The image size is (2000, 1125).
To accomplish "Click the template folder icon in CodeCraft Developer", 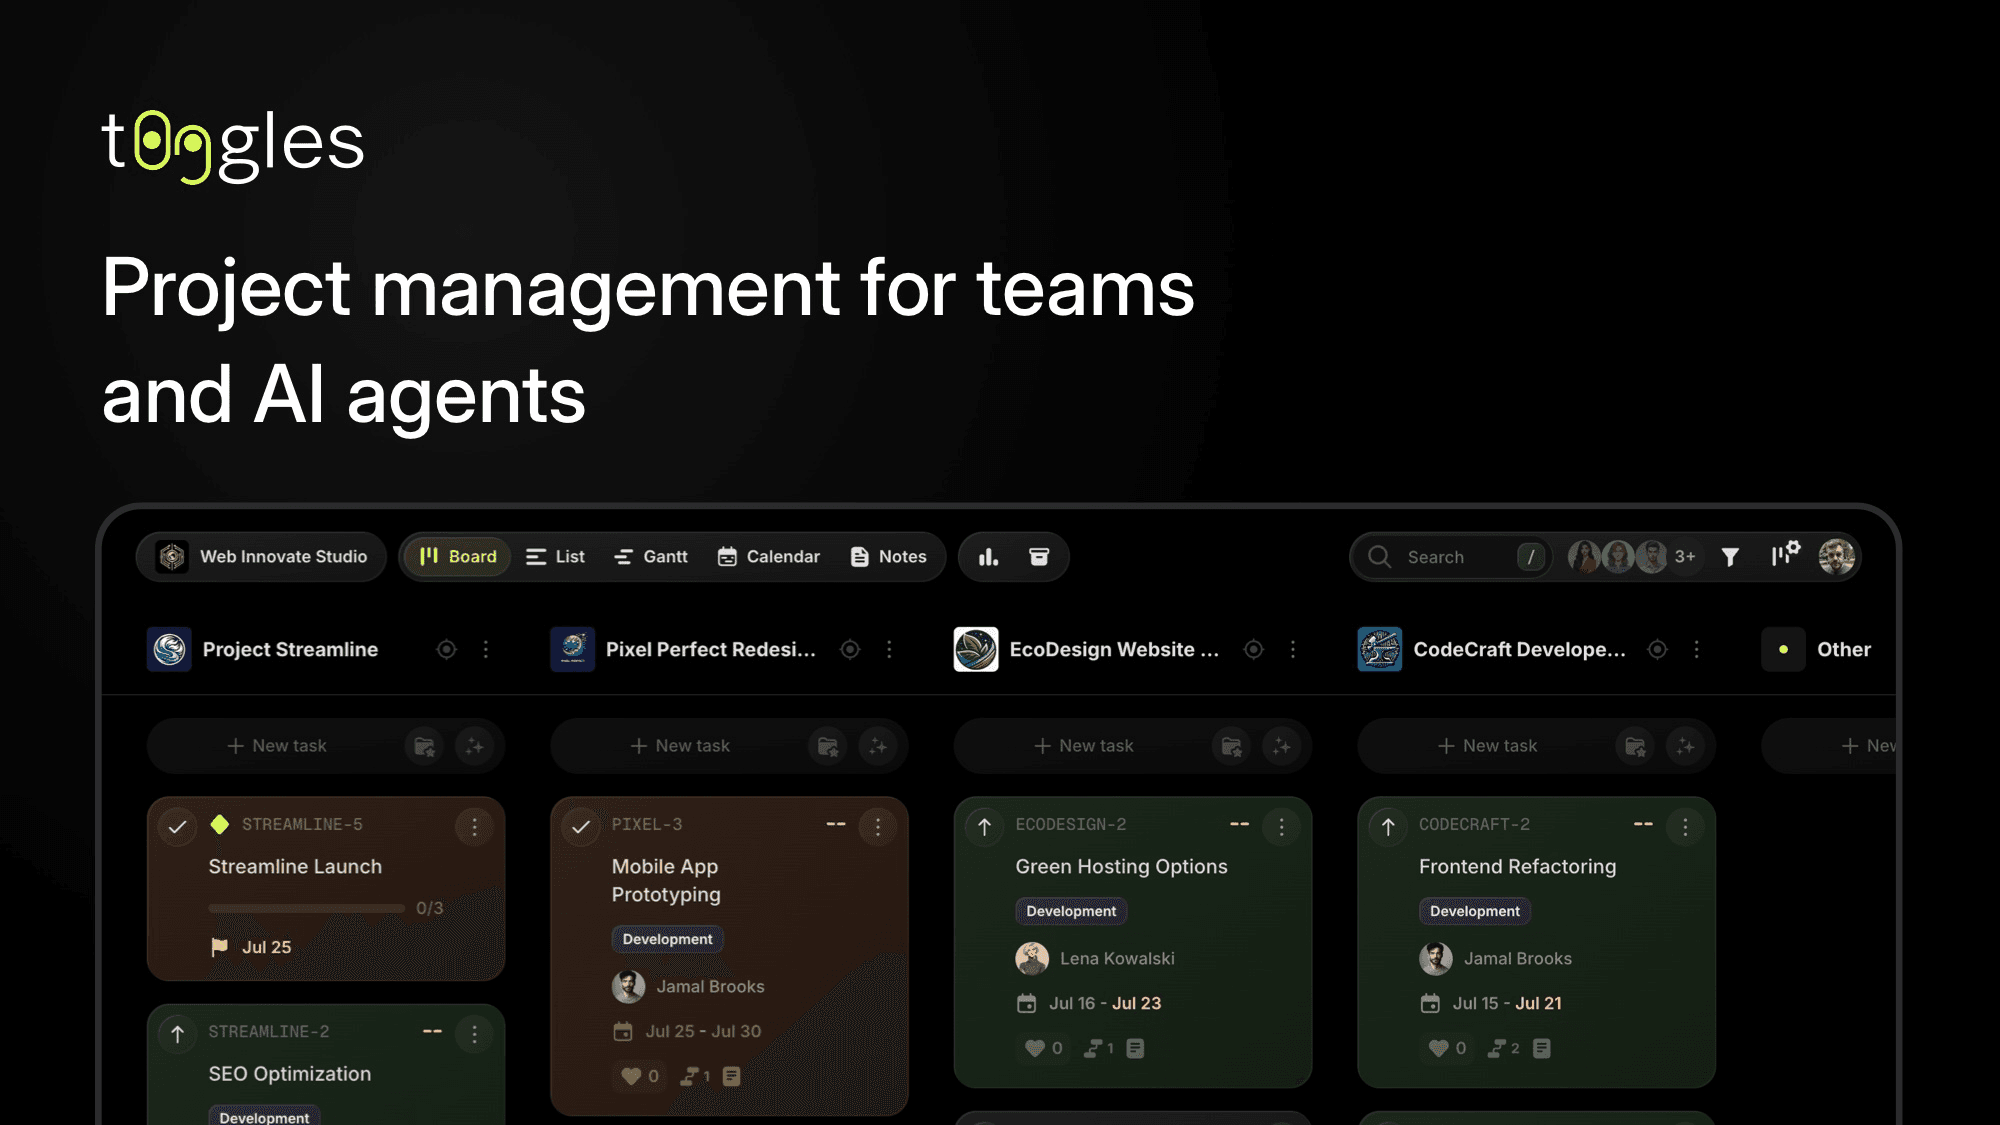I will [1636, 746].
